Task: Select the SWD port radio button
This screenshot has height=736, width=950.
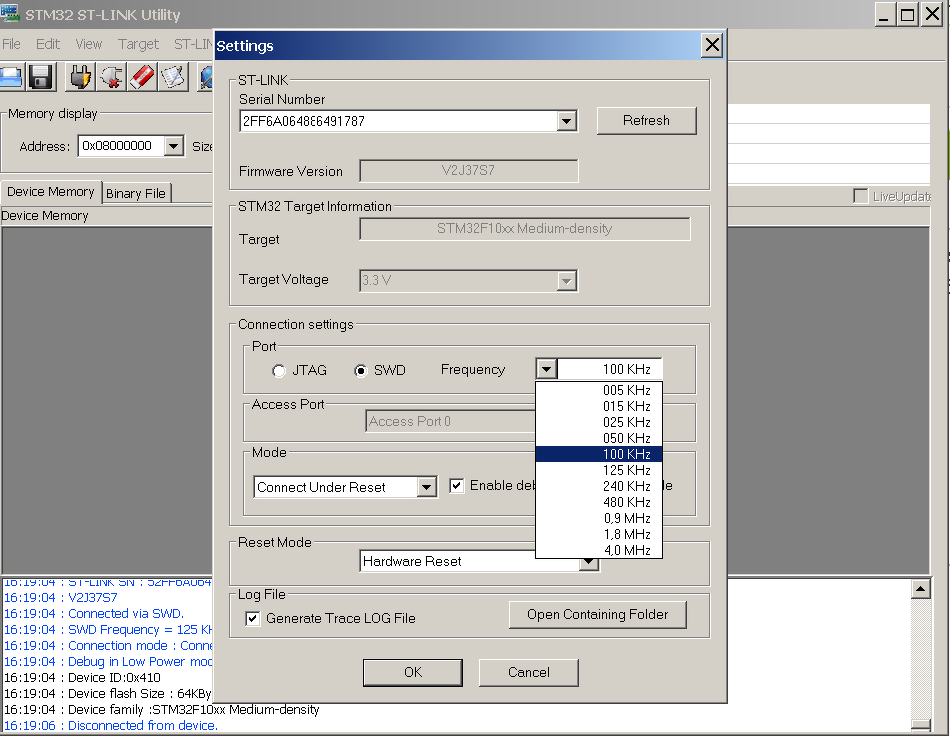Action: pyautogui.click(x=360, y=371)
